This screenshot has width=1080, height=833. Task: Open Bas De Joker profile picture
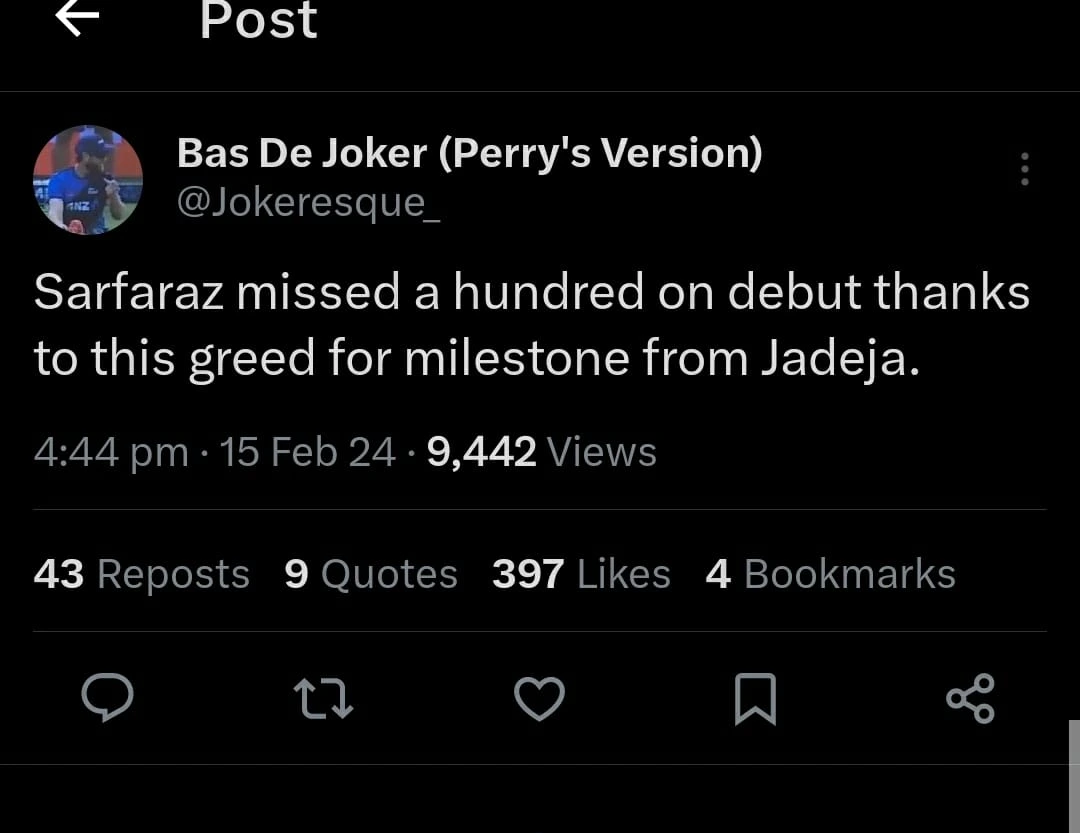88,180
